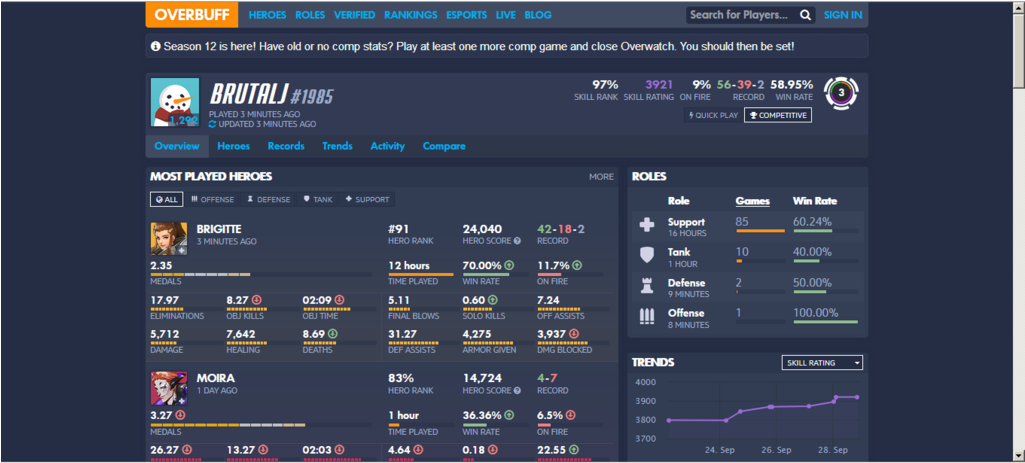Click the down arrow next to 3,937 dmg blocked
The height and width of the screenshot is (463, 1025).
[573, 334]
